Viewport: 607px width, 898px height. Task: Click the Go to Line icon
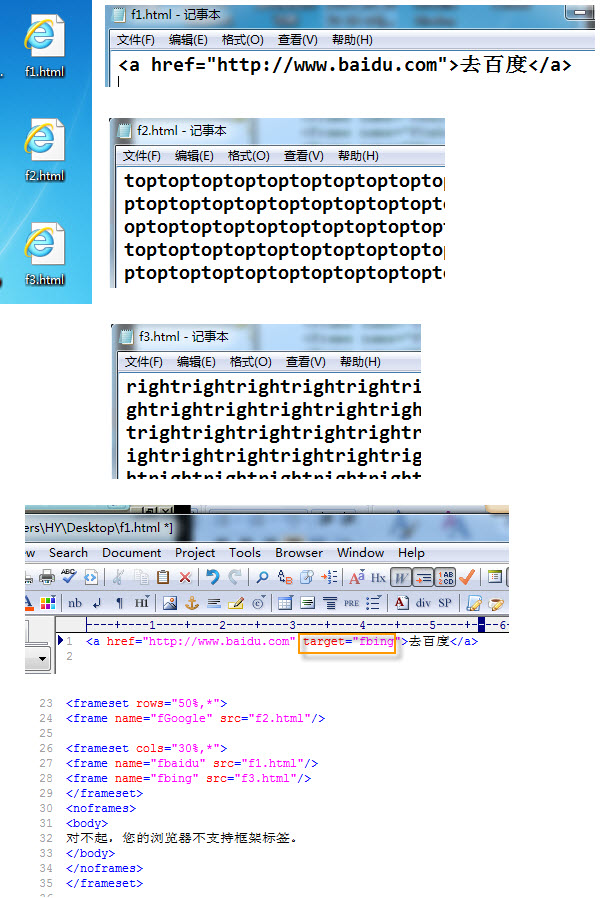pyautogui.click(x=329, y=577)
